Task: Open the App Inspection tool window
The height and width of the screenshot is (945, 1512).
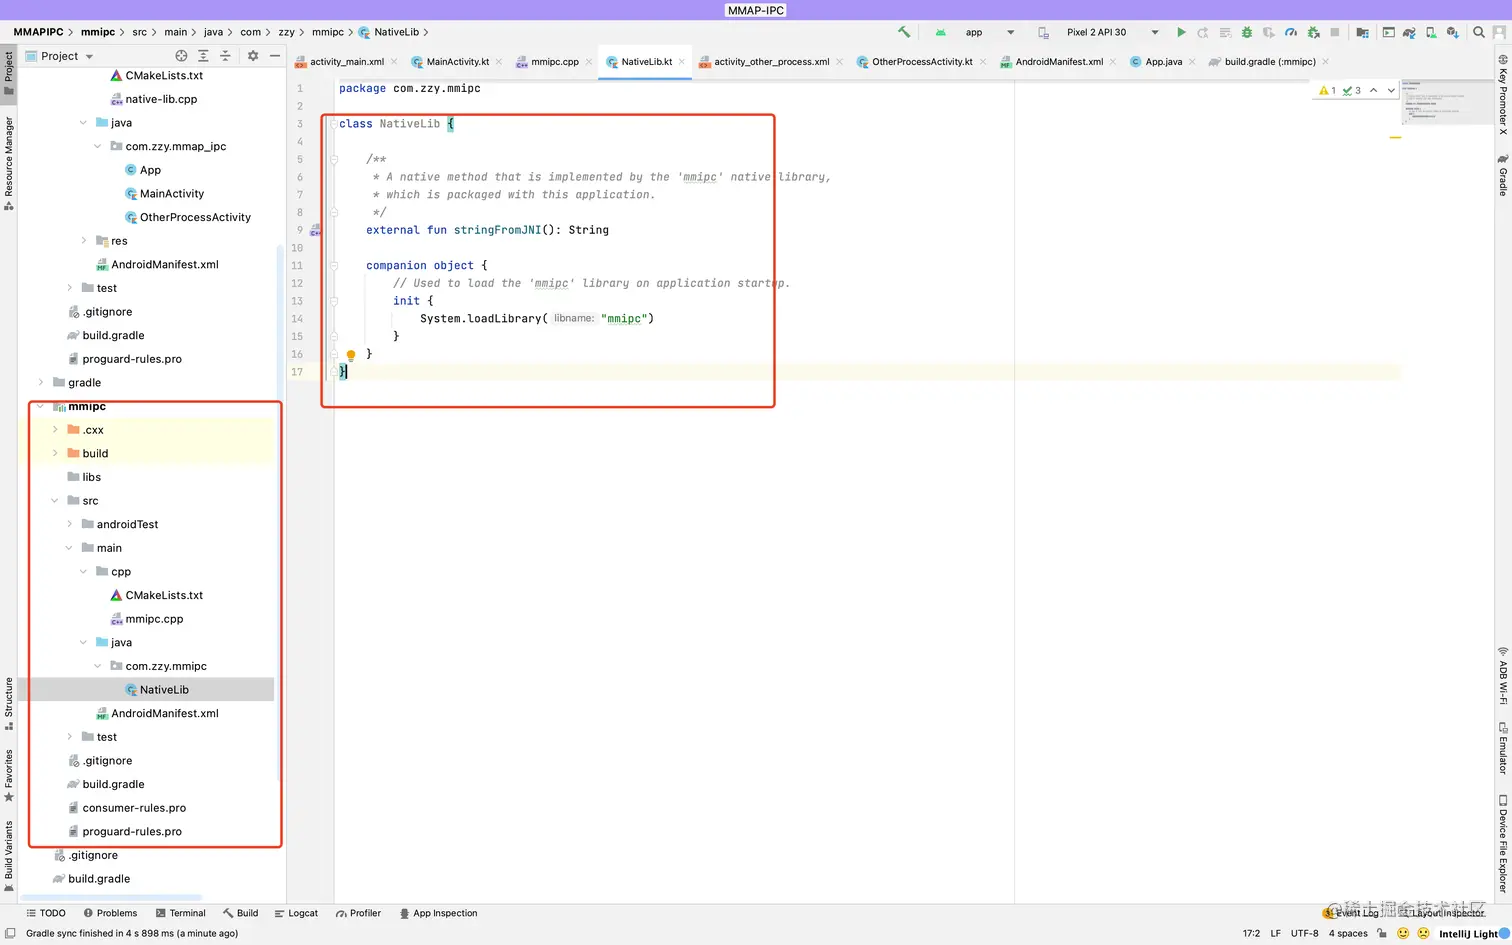Action: coord(438,913)
